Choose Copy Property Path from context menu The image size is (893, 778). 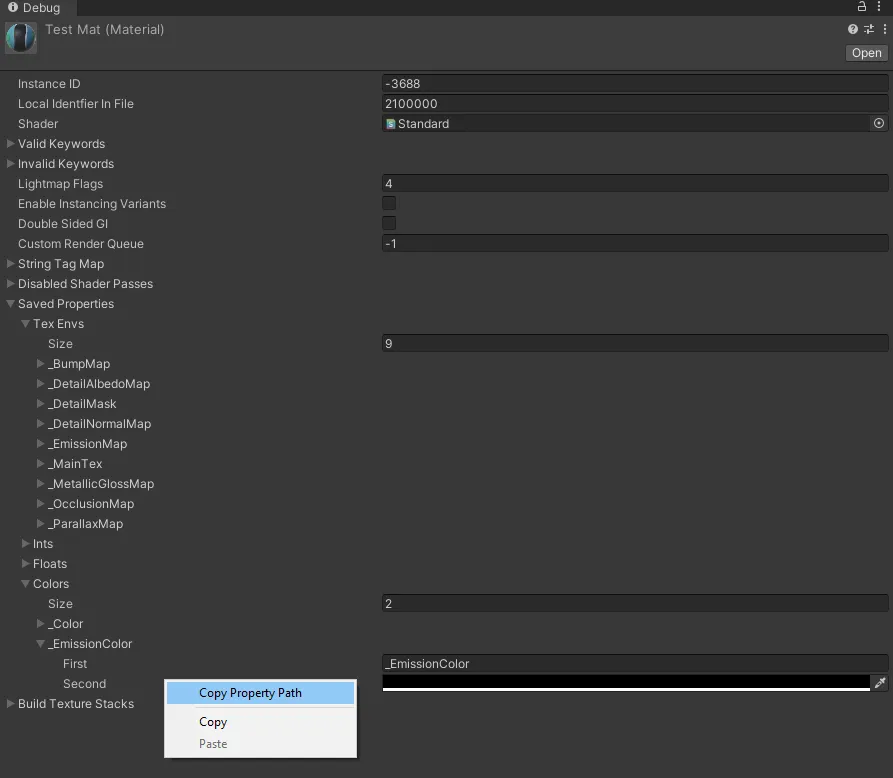click(x=260, y=693)
